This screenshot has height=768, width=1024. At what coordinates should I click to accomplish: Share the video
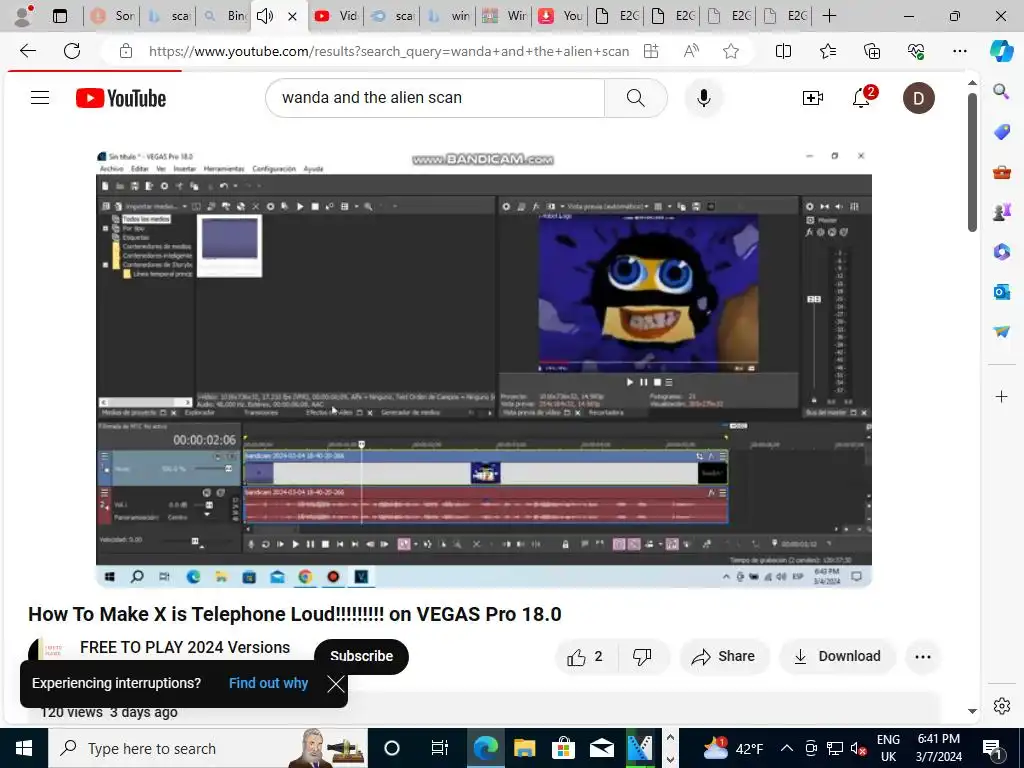pyautogui.click(x=724, y=656)
